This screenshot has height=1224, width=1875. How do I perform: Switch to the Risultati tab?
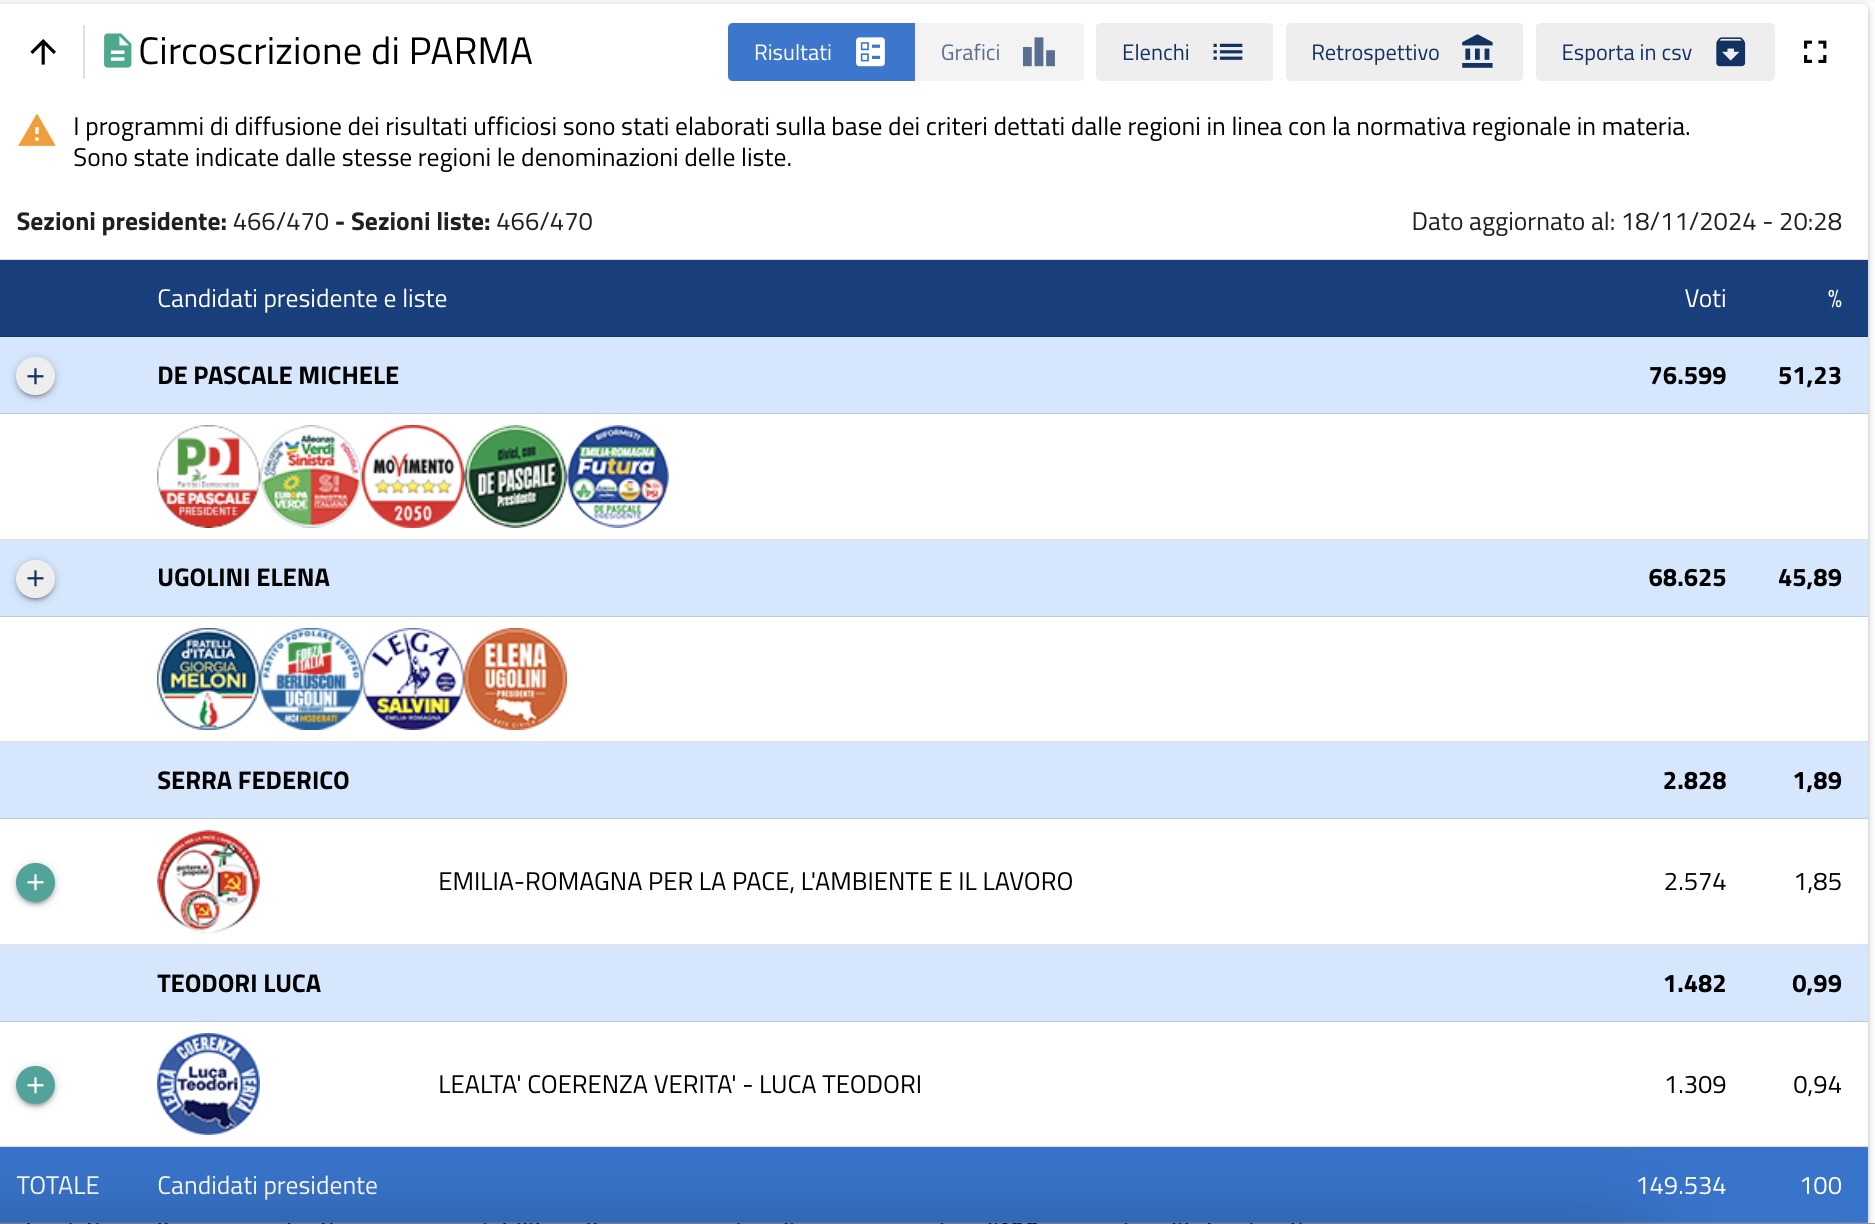(820, 52)
